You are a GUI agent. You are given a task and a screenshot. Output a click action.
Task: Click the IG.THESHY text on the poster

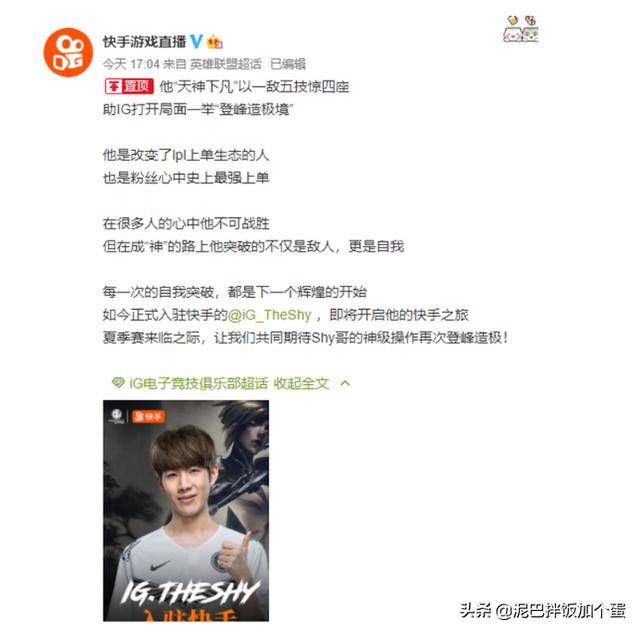click(x=191, y=592)
